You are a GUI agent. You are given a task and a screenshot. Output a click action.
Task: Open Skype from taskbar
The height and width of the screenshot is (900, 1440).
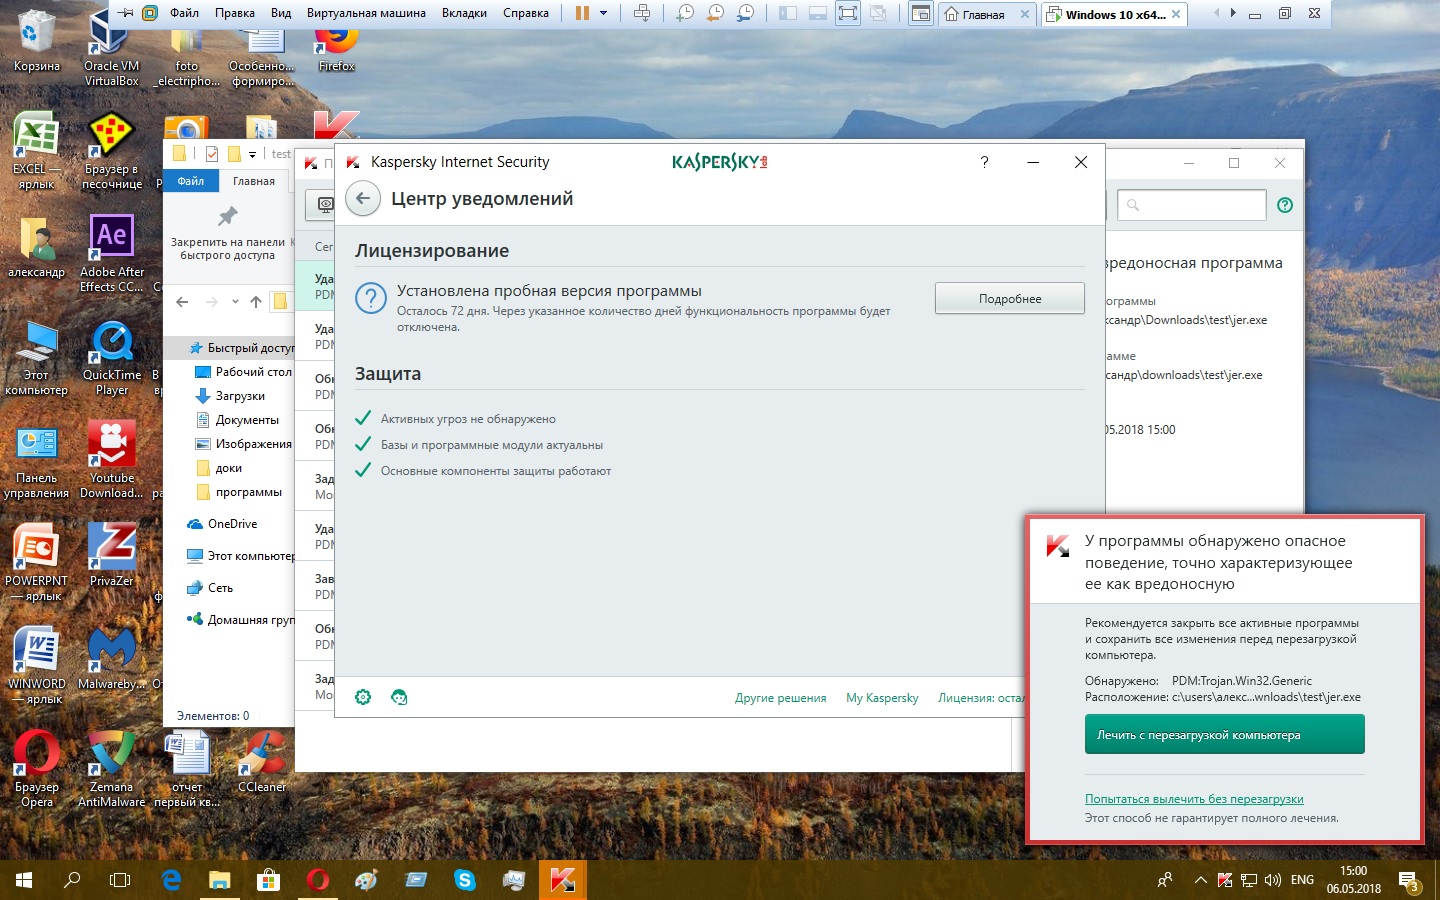tap(465, 880)
